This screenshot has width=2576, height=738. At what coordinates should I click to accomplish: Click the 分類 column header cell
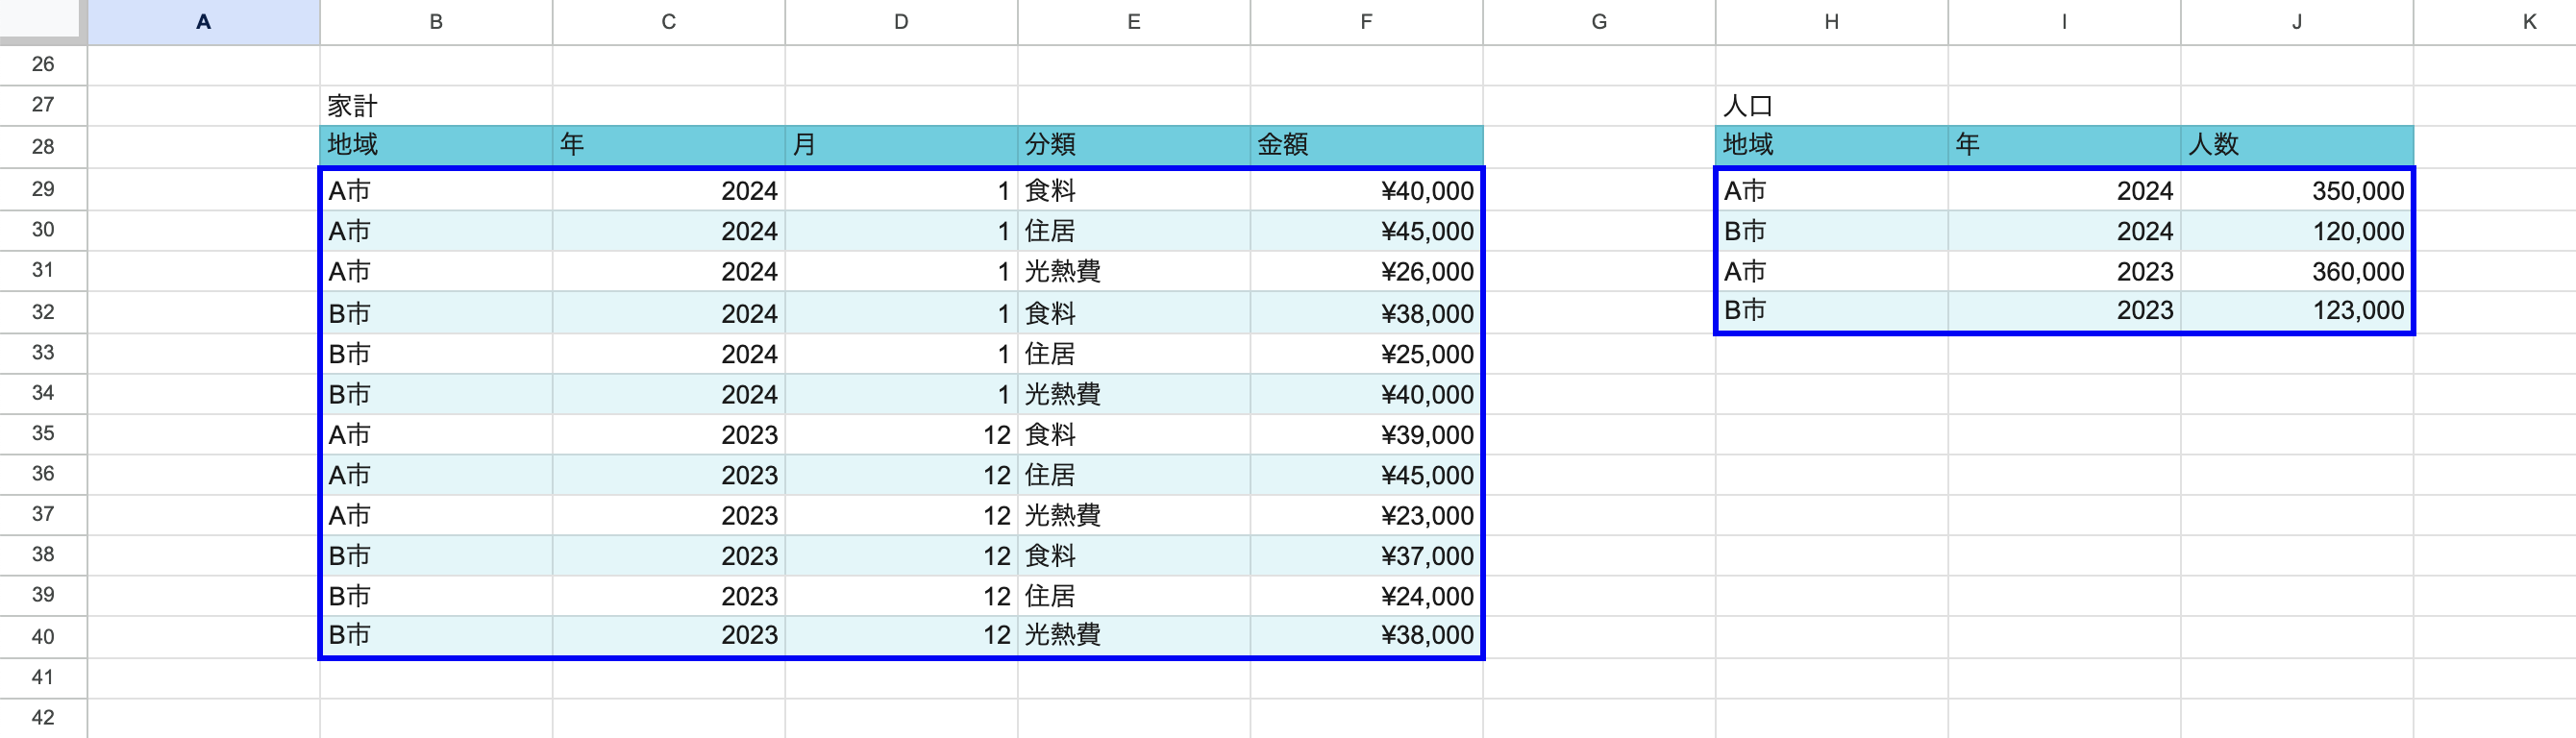click(1133, 146)
